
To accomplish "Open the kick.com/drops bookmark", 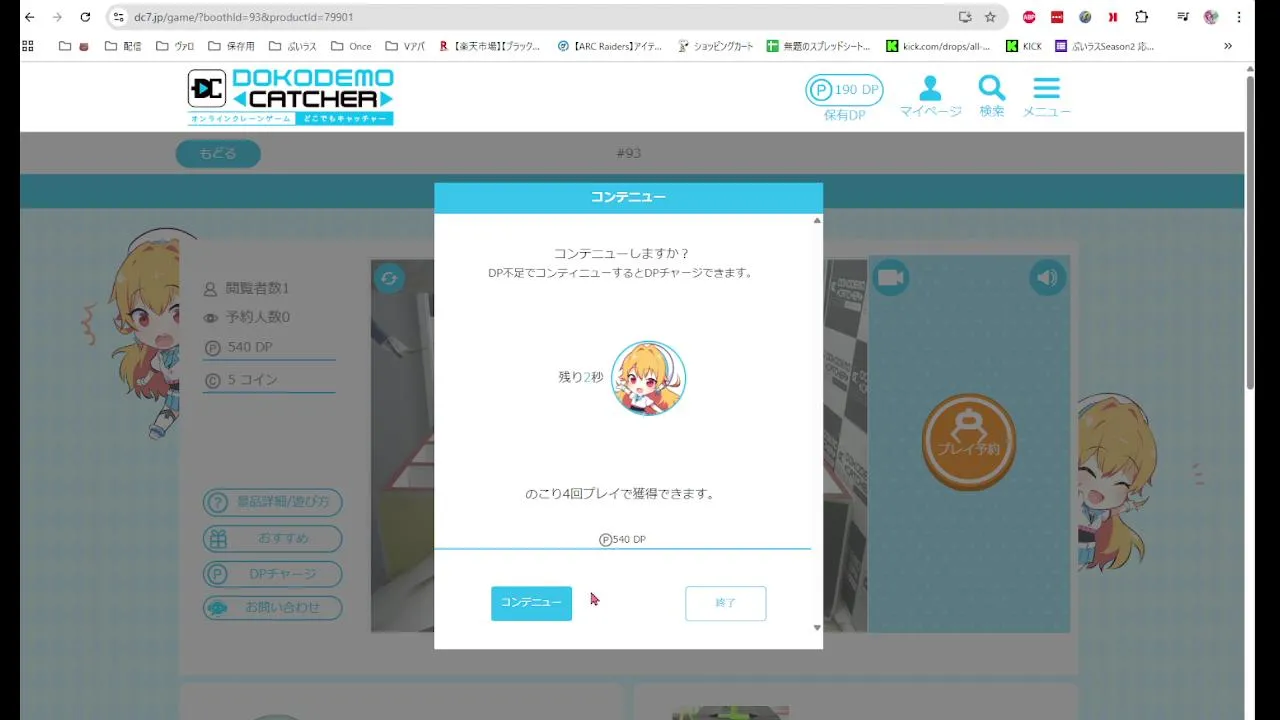I will 939,46.
